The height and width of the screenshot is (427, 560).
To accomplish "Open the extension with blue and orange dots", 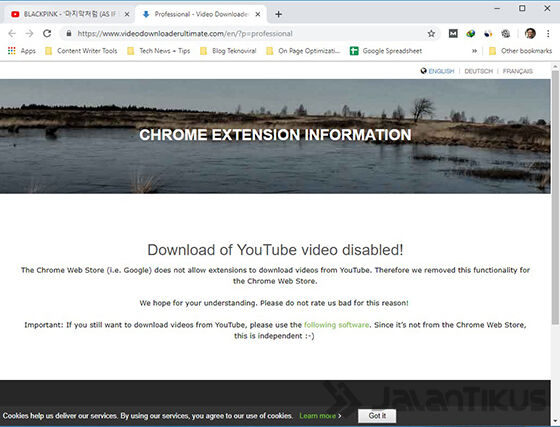I will tap(488, 34).
